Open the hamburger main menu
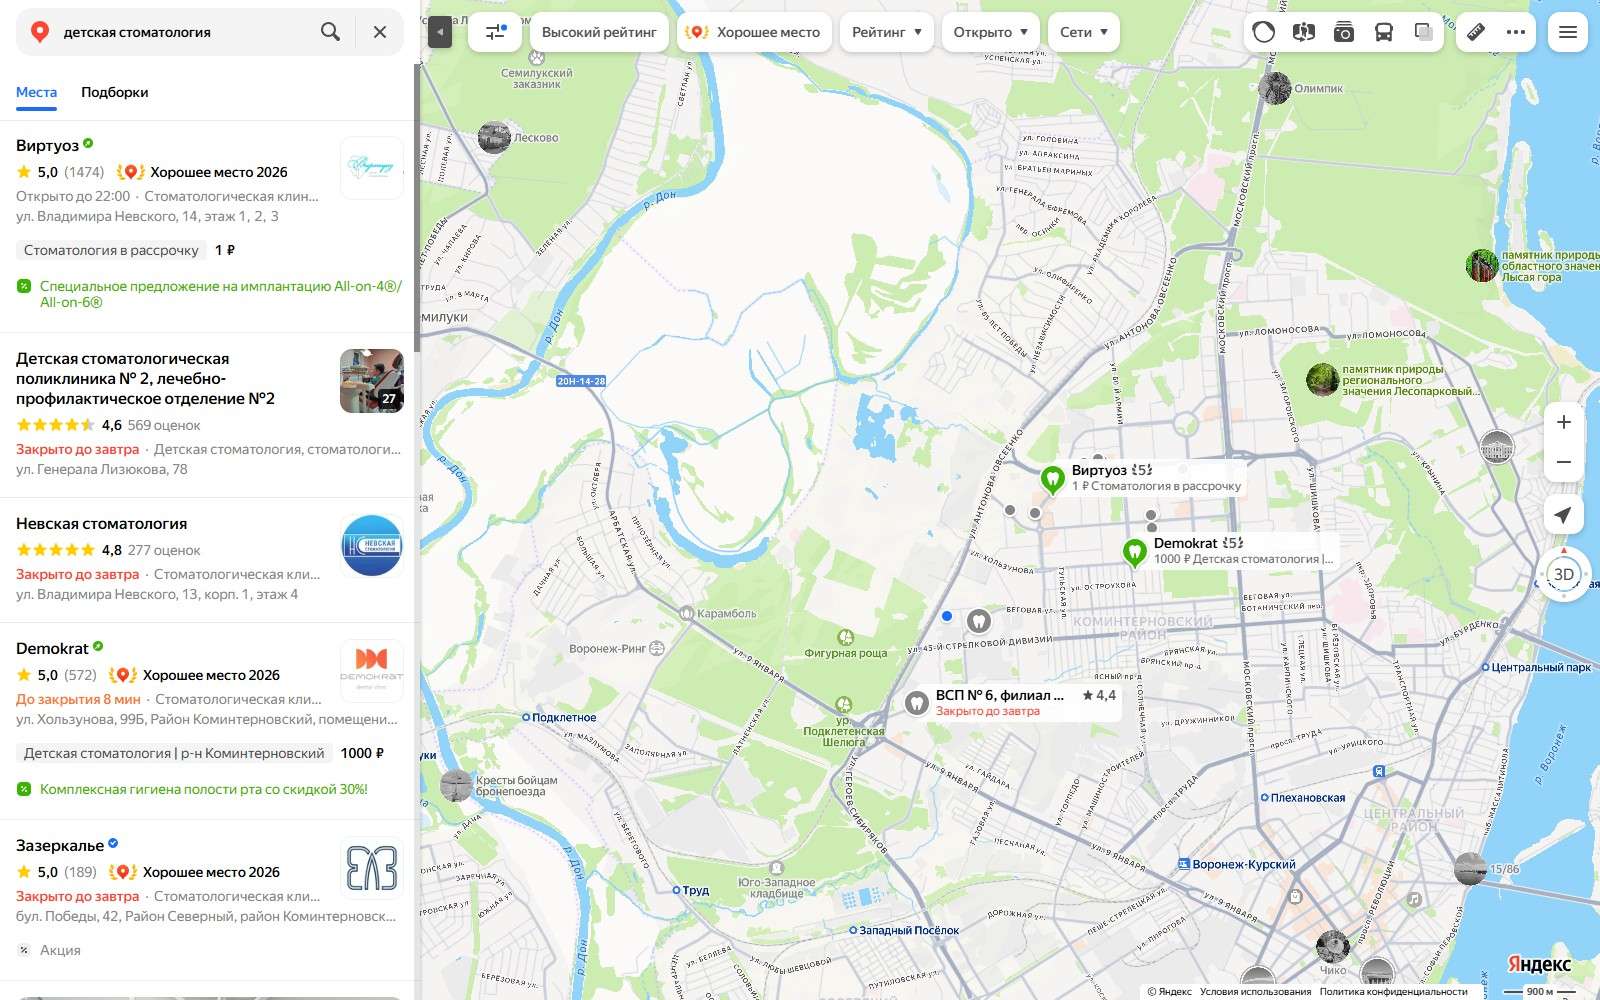 [x=1568, y=32]
